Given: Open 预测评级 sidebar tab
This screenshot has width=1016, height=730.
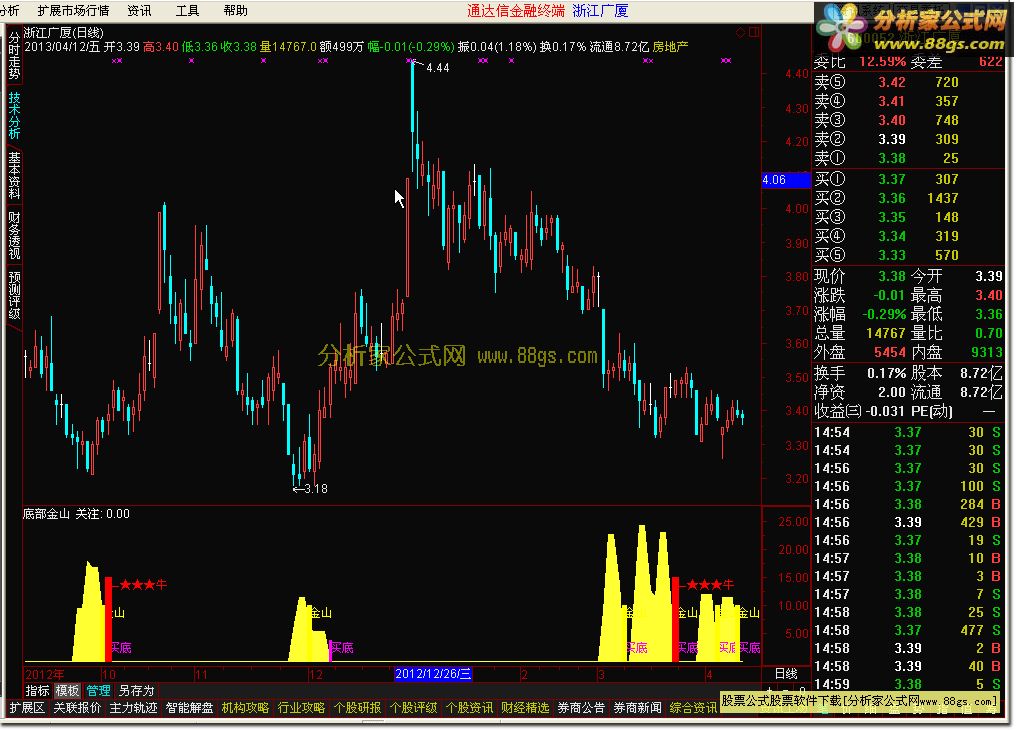Looking at the screenshot, I should click(14, 295).
